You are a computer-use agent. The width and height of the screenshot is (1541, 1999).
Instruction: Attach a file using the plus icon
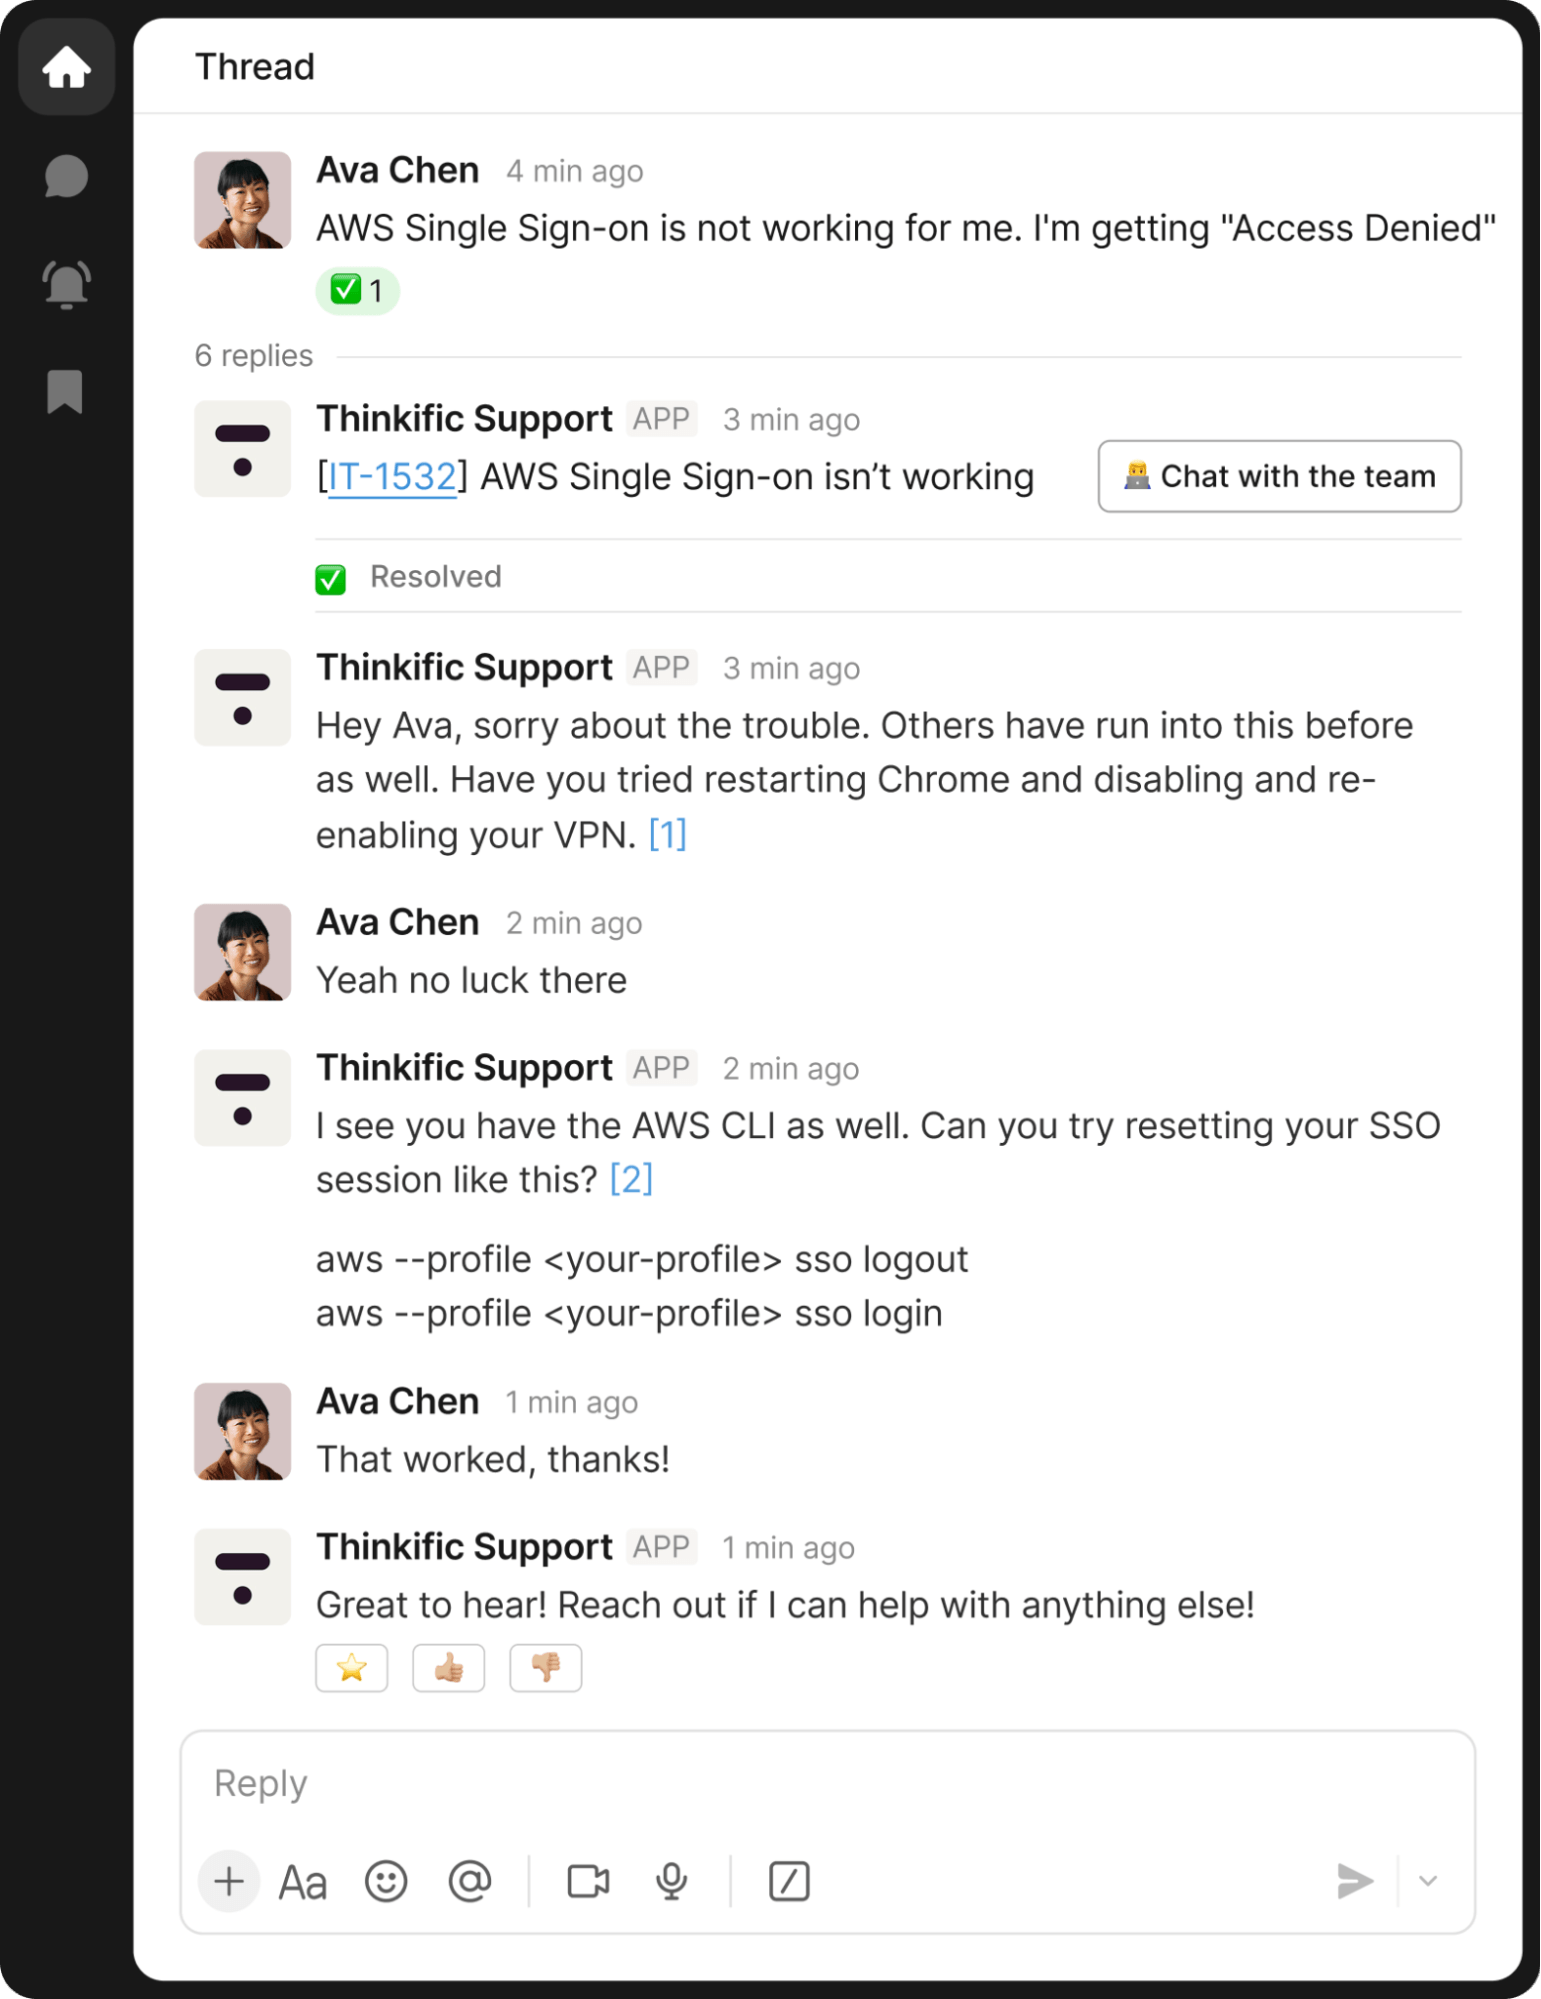[228, 1880]
